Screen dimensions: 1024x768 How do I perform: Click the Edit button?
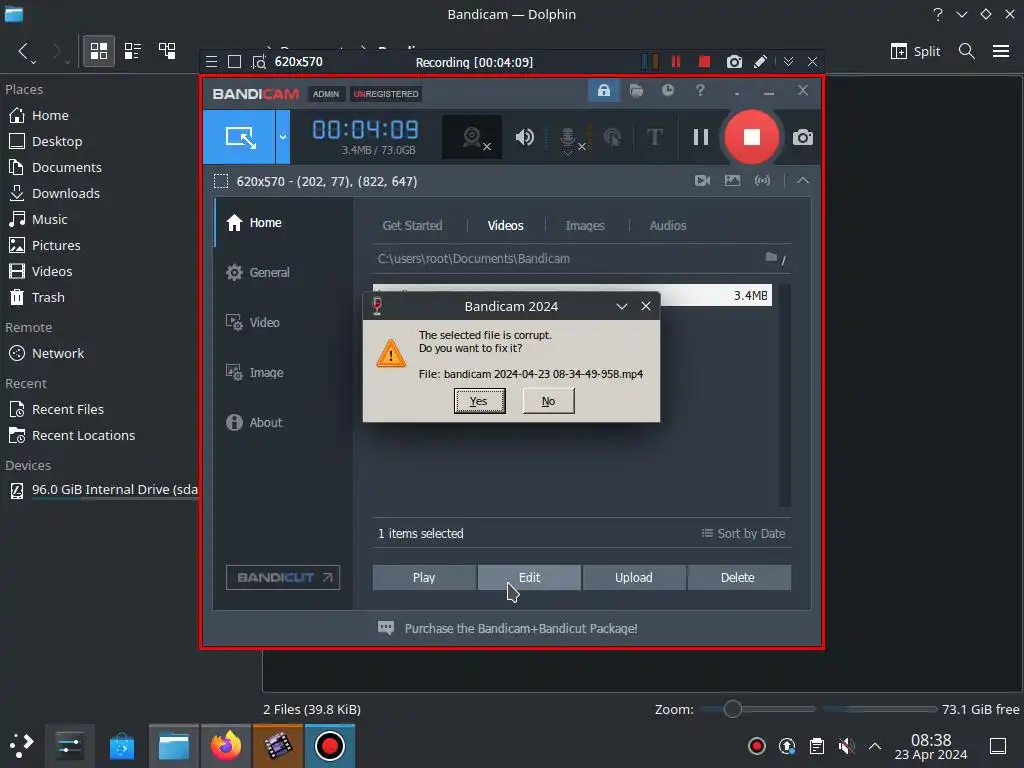point(529,577)
